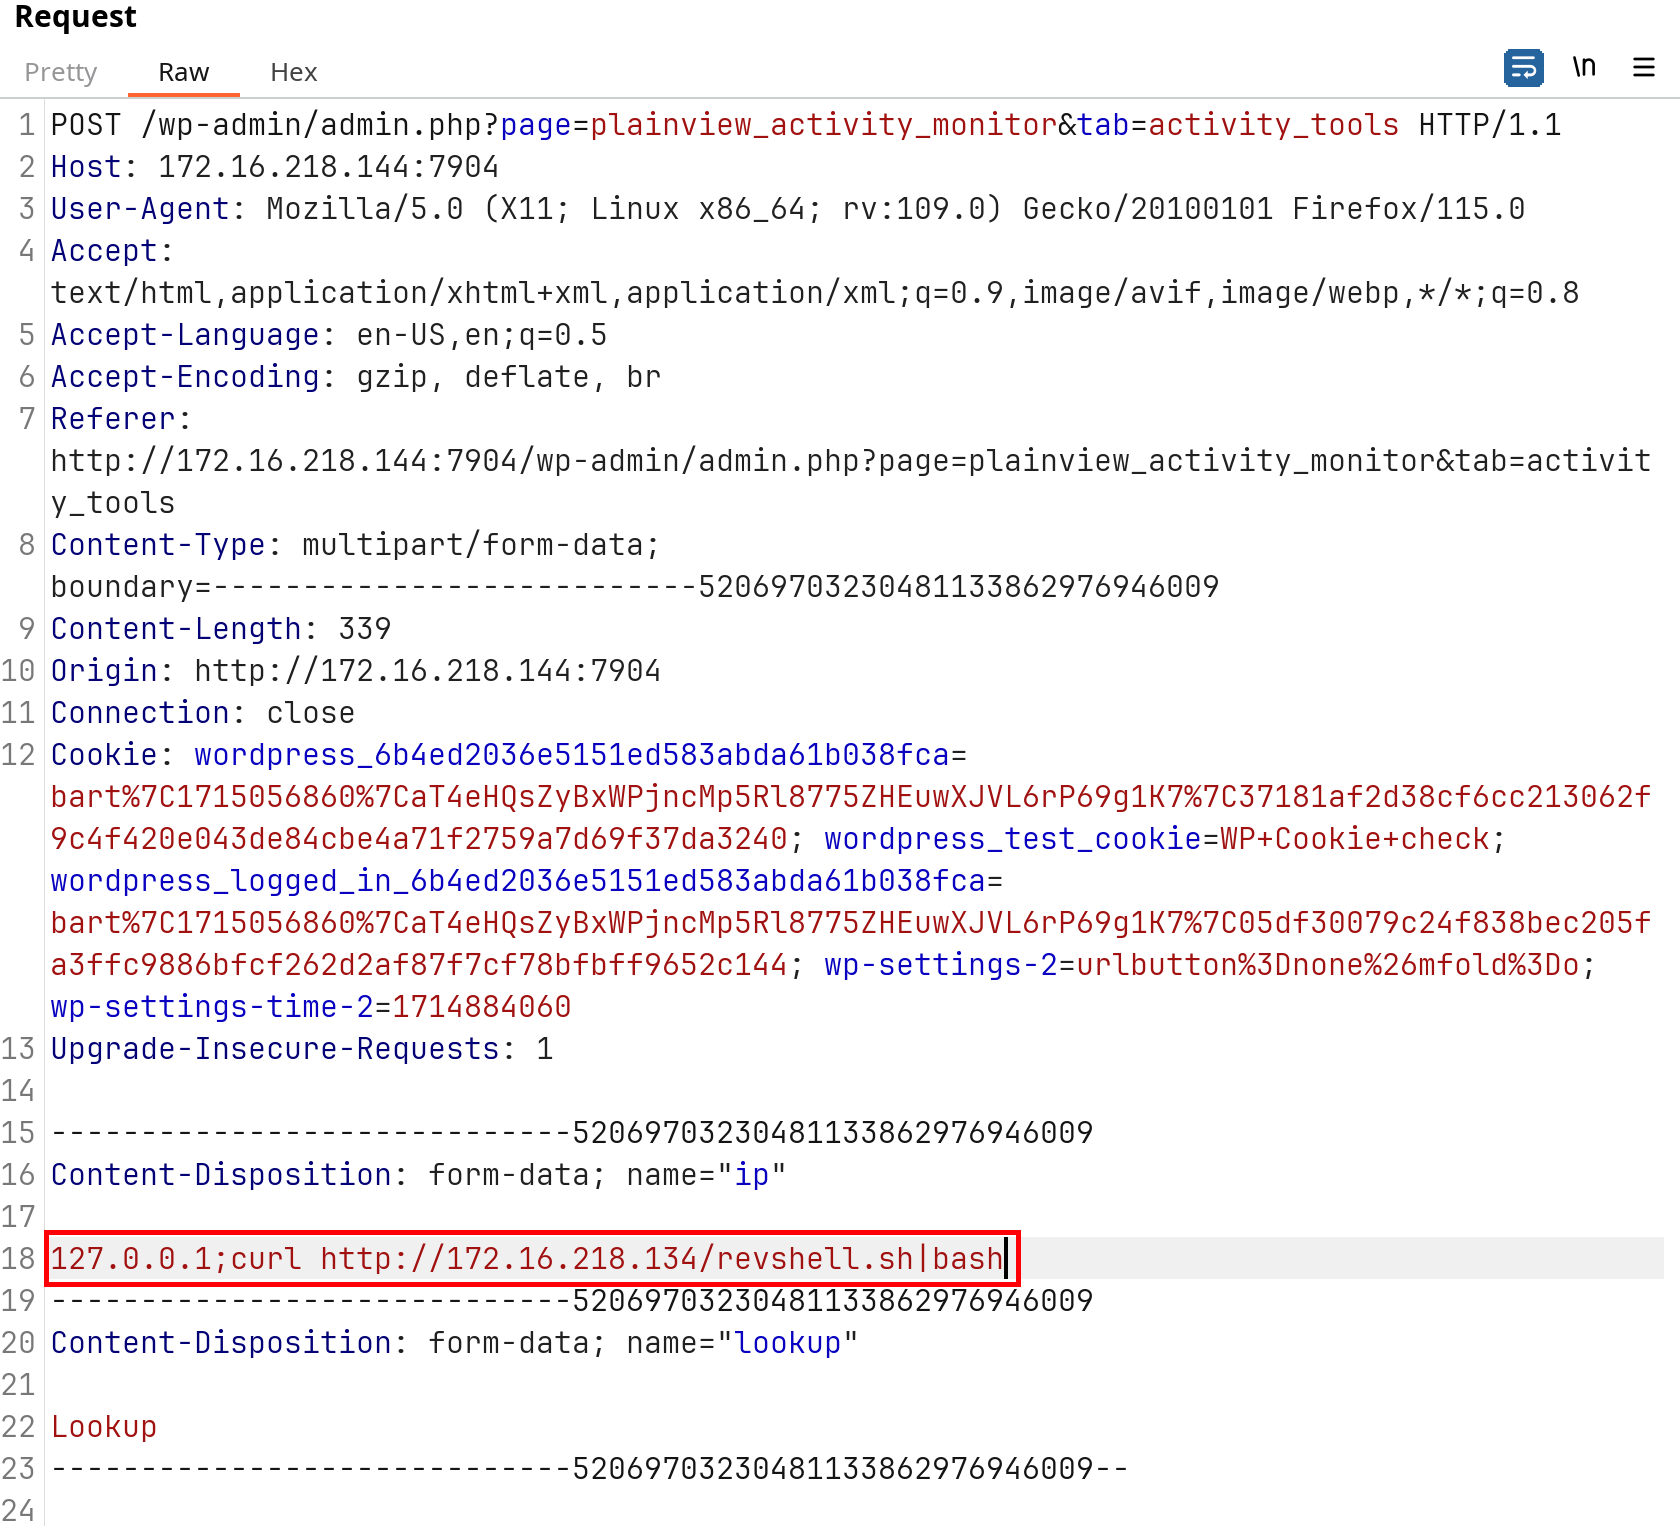1680x1526 pixels.
Task: Click the Host header value 172.16.218.144:7904
Action: [328, 167]
